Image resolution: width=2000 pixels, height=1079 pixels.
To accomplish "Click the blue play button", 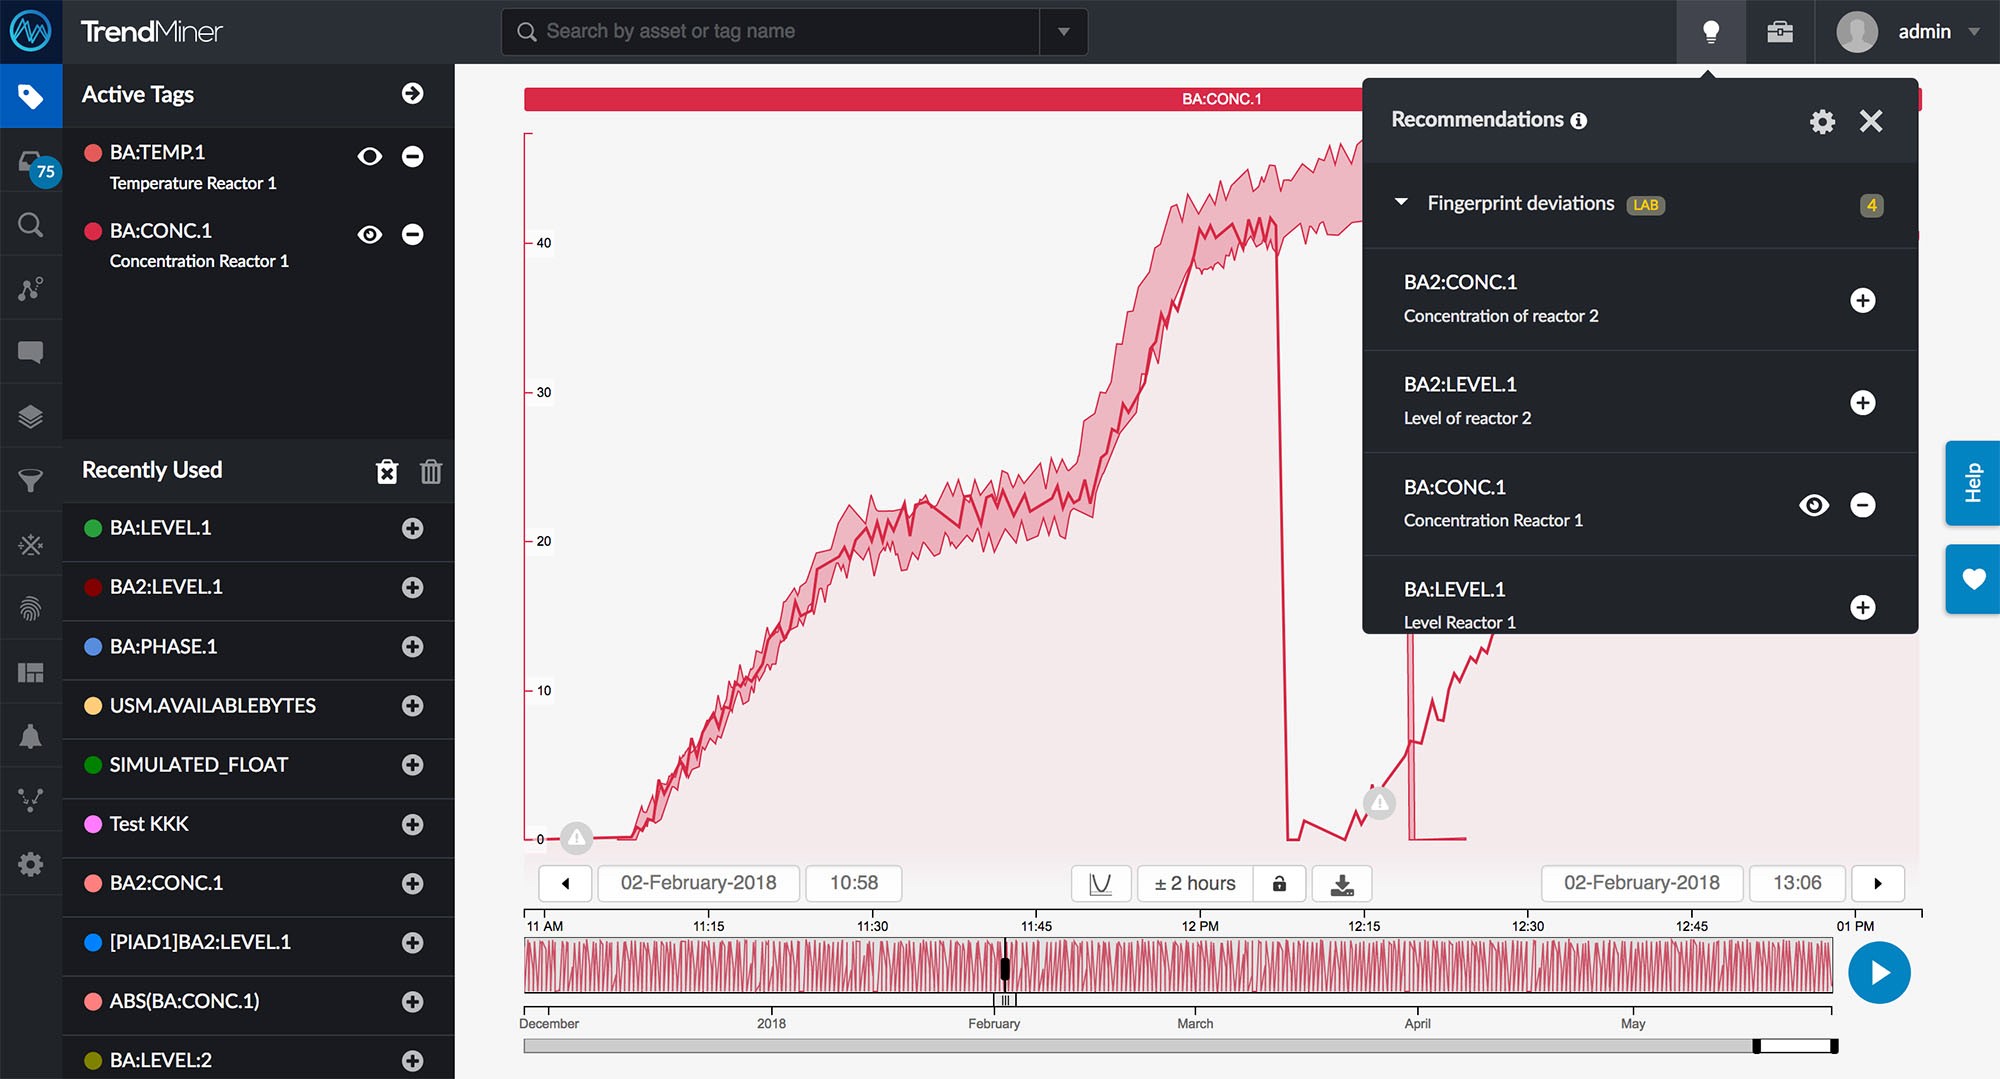I will 1879,973.
